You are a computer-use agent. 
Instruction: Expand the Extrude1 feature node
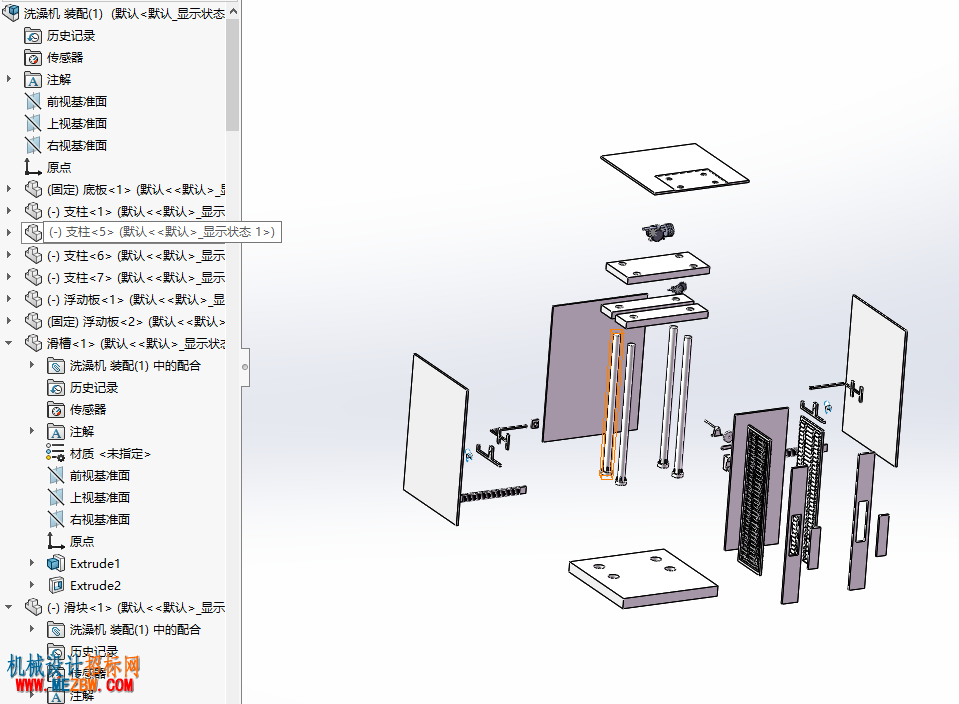tap(32, 563)
